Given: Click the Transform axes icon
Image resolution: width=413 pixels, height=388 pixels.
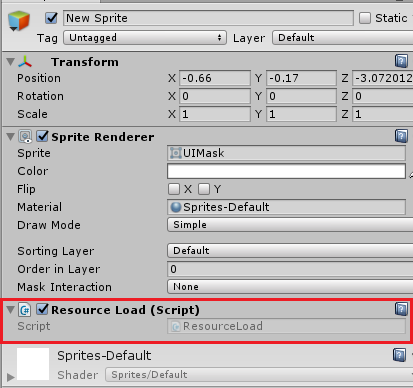Looking at the screenshot, I should pos(25,62).
